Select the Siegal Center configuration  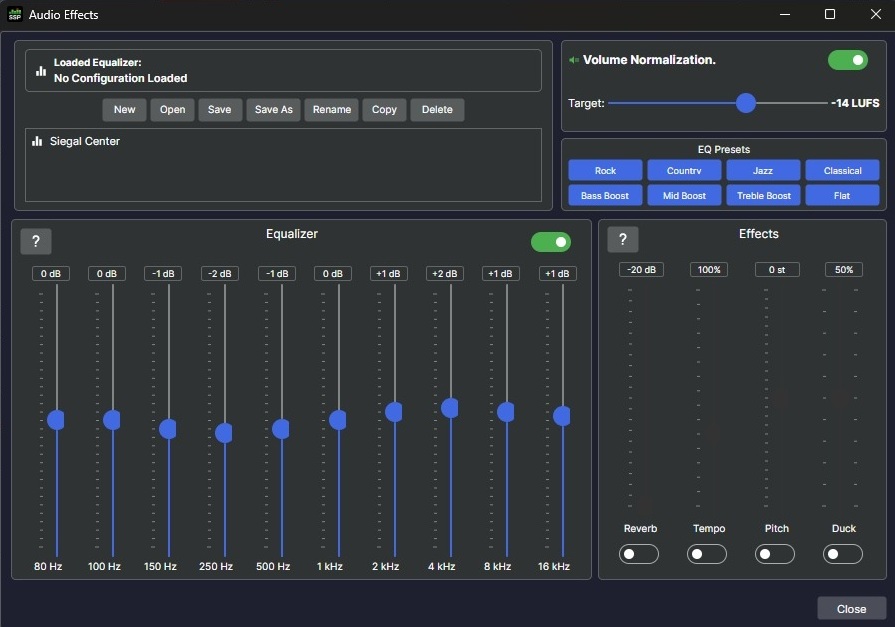click(283, 141)
